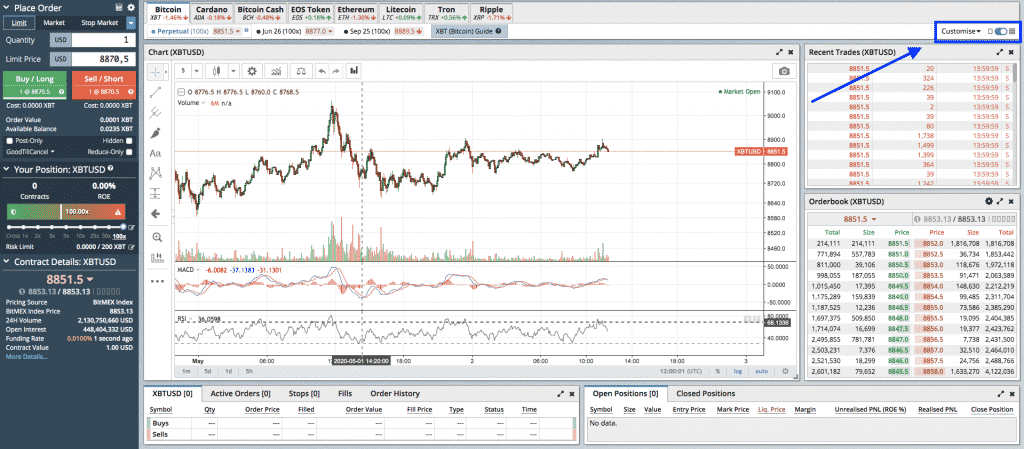Toggle auto scale on chart

(x=761, y=371)
